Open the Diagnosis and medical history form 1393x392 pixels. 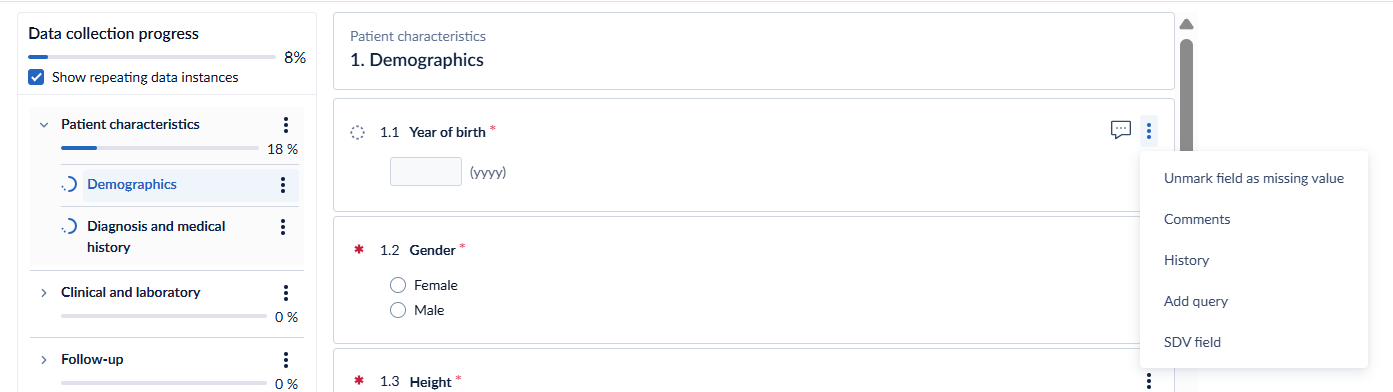click(156, 236)
